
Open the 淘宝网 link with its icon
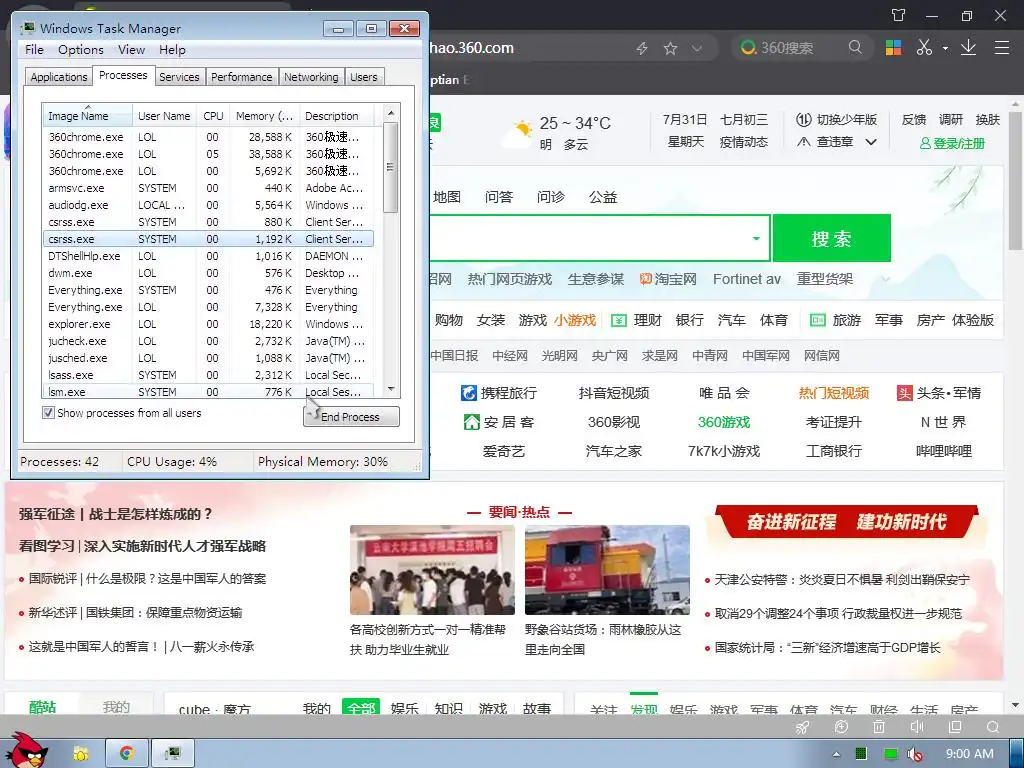tap(668, 280)
